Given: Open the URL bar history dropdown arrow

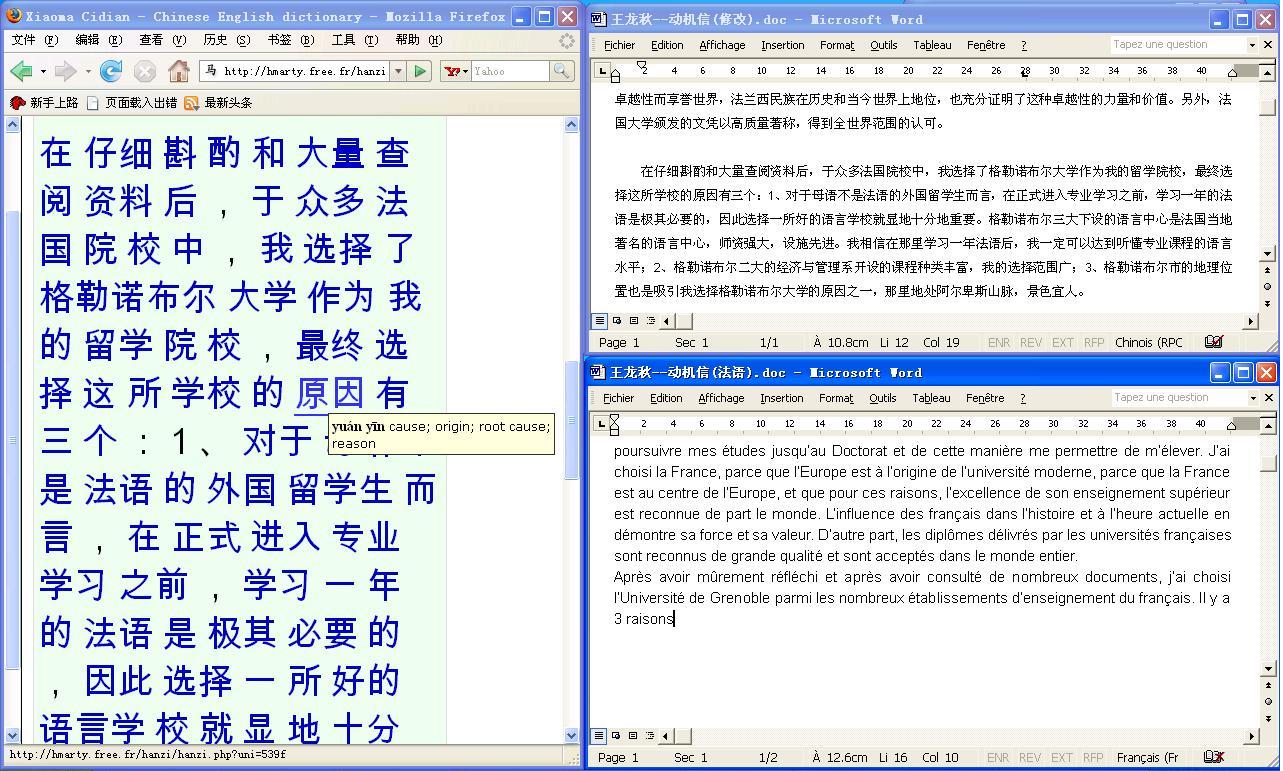Looking at the screenshot, I should 398,71.
